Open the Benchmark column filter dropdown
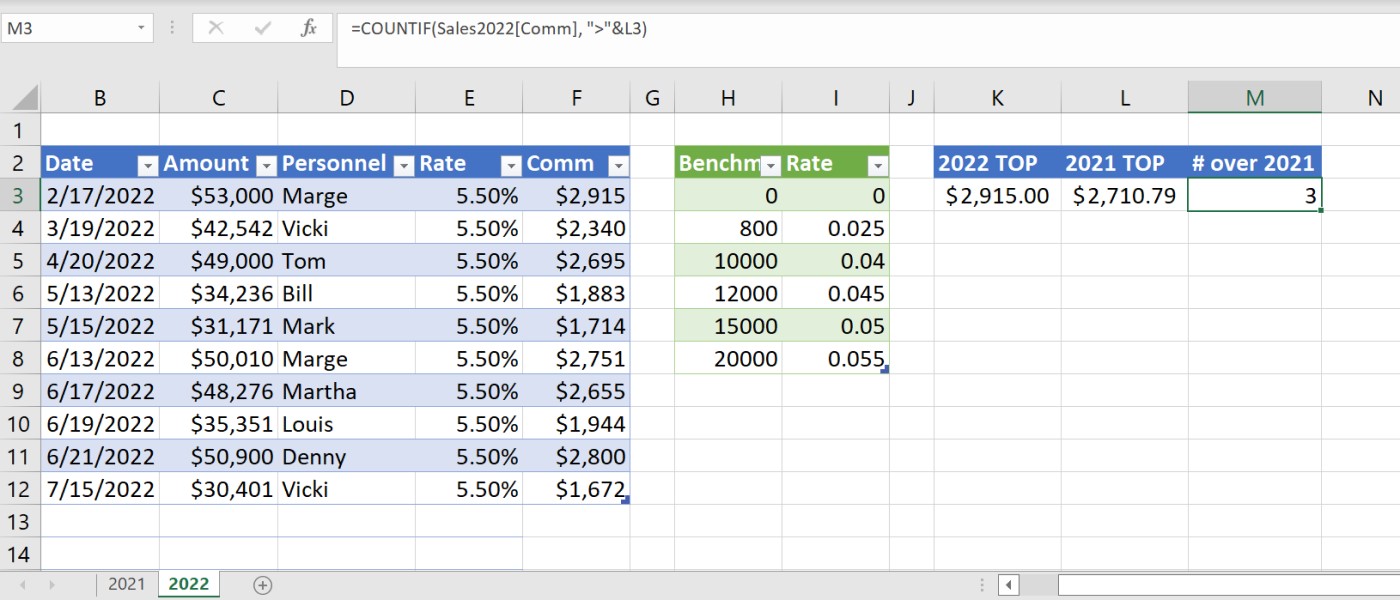 click(770, 163)
